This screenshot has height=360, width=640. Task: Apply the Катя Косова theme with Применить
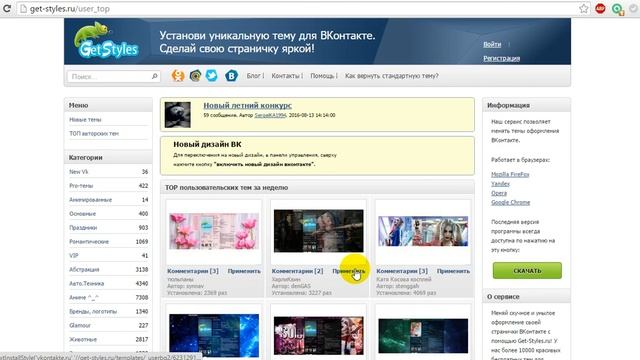(x=453, y=271)
